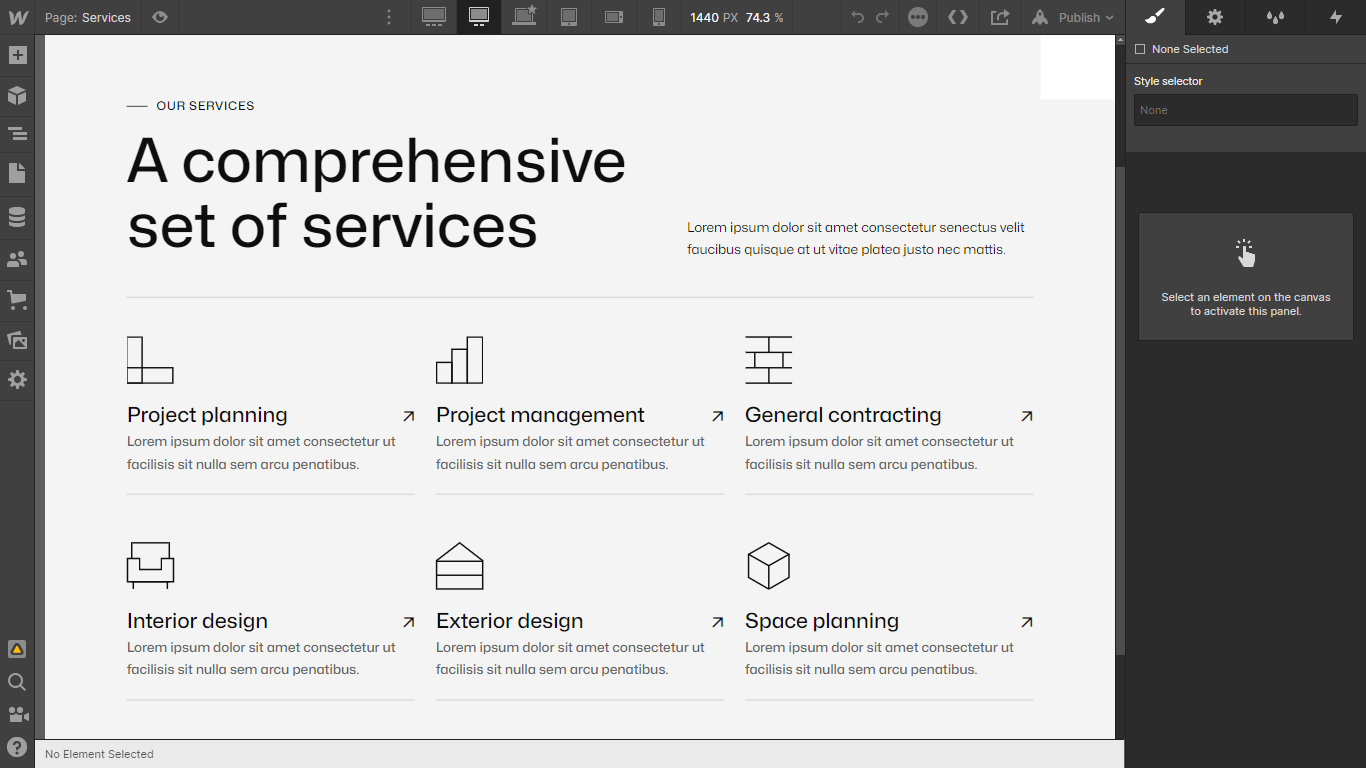
Task: Switch to the Interactions panel
Action: point(1336,17)
